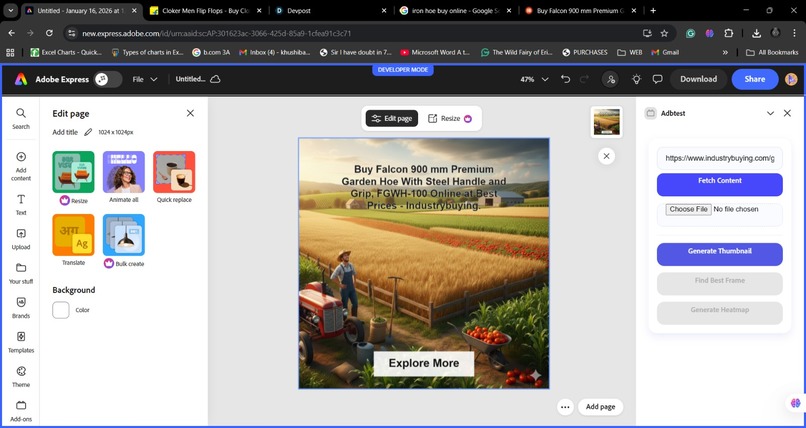Viewport: 806px width, 428px height.
Task: Open the All Bookmarks folder
Action: pyautogui.click(x=772, y=52)
